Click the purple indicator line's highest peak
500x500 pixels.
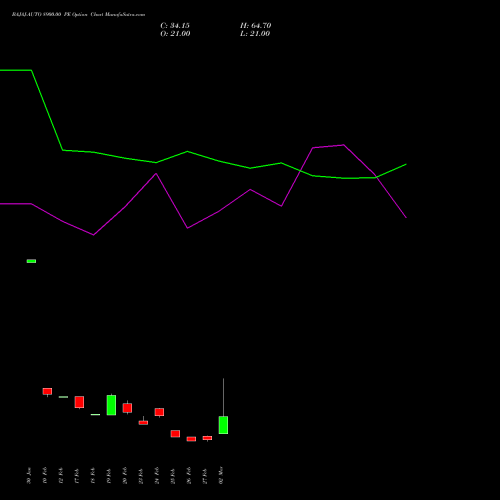click(x=343, y=145)
